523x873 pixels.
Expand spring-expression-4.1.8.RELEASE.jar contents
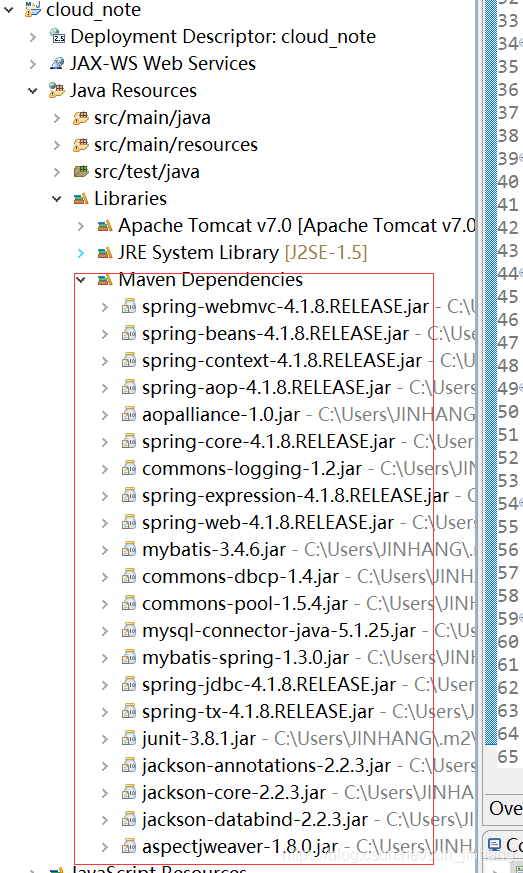(105, 496)
